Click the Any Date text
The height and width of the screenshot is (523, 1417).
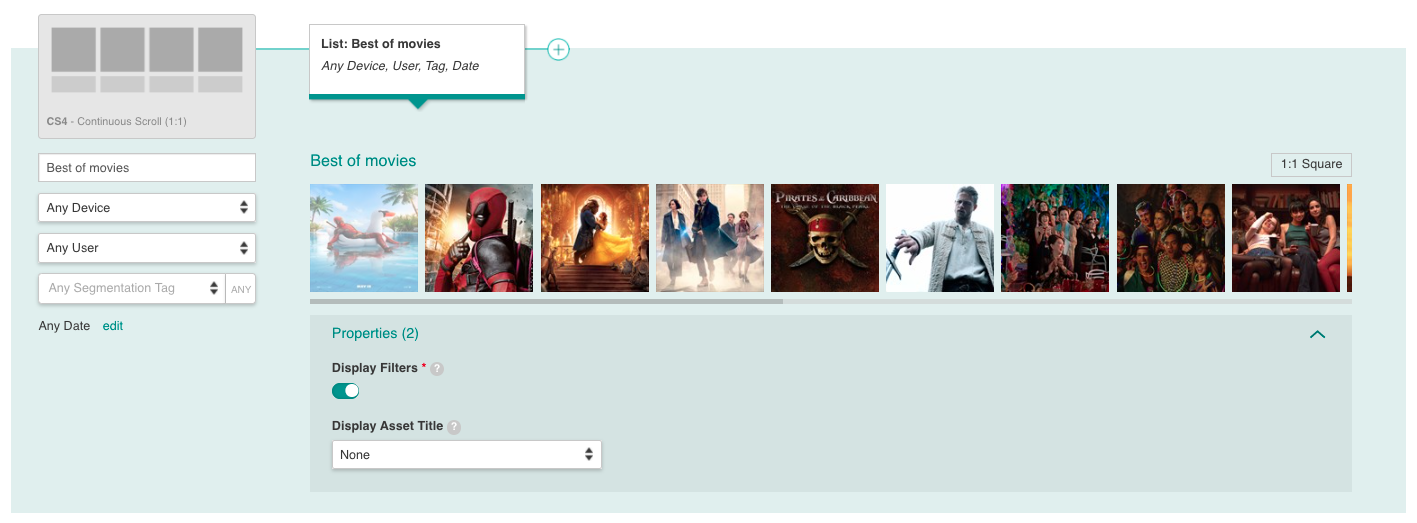(64, 326)
